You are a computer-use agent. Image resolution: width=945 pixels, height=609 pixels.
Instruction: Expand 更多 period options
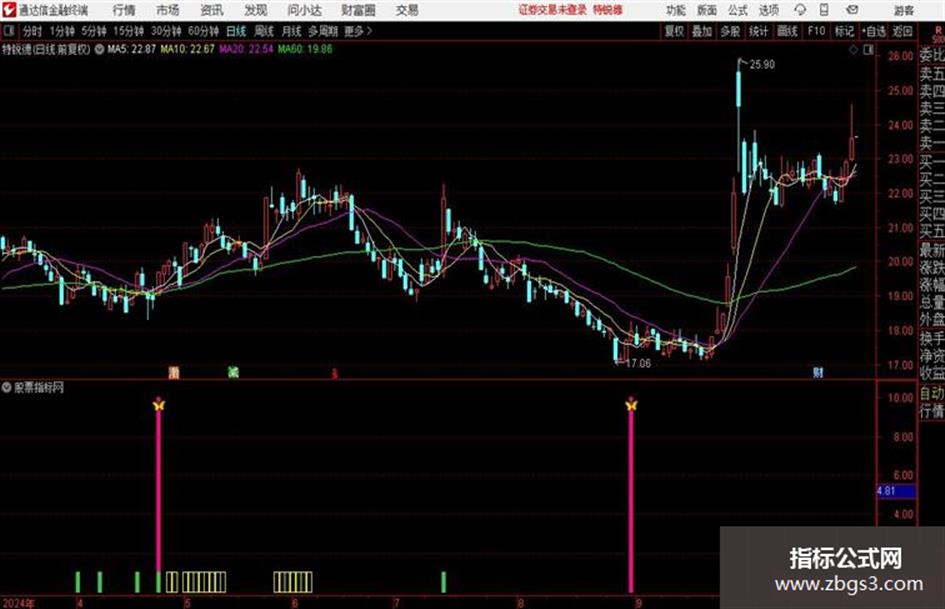point(358,31)
